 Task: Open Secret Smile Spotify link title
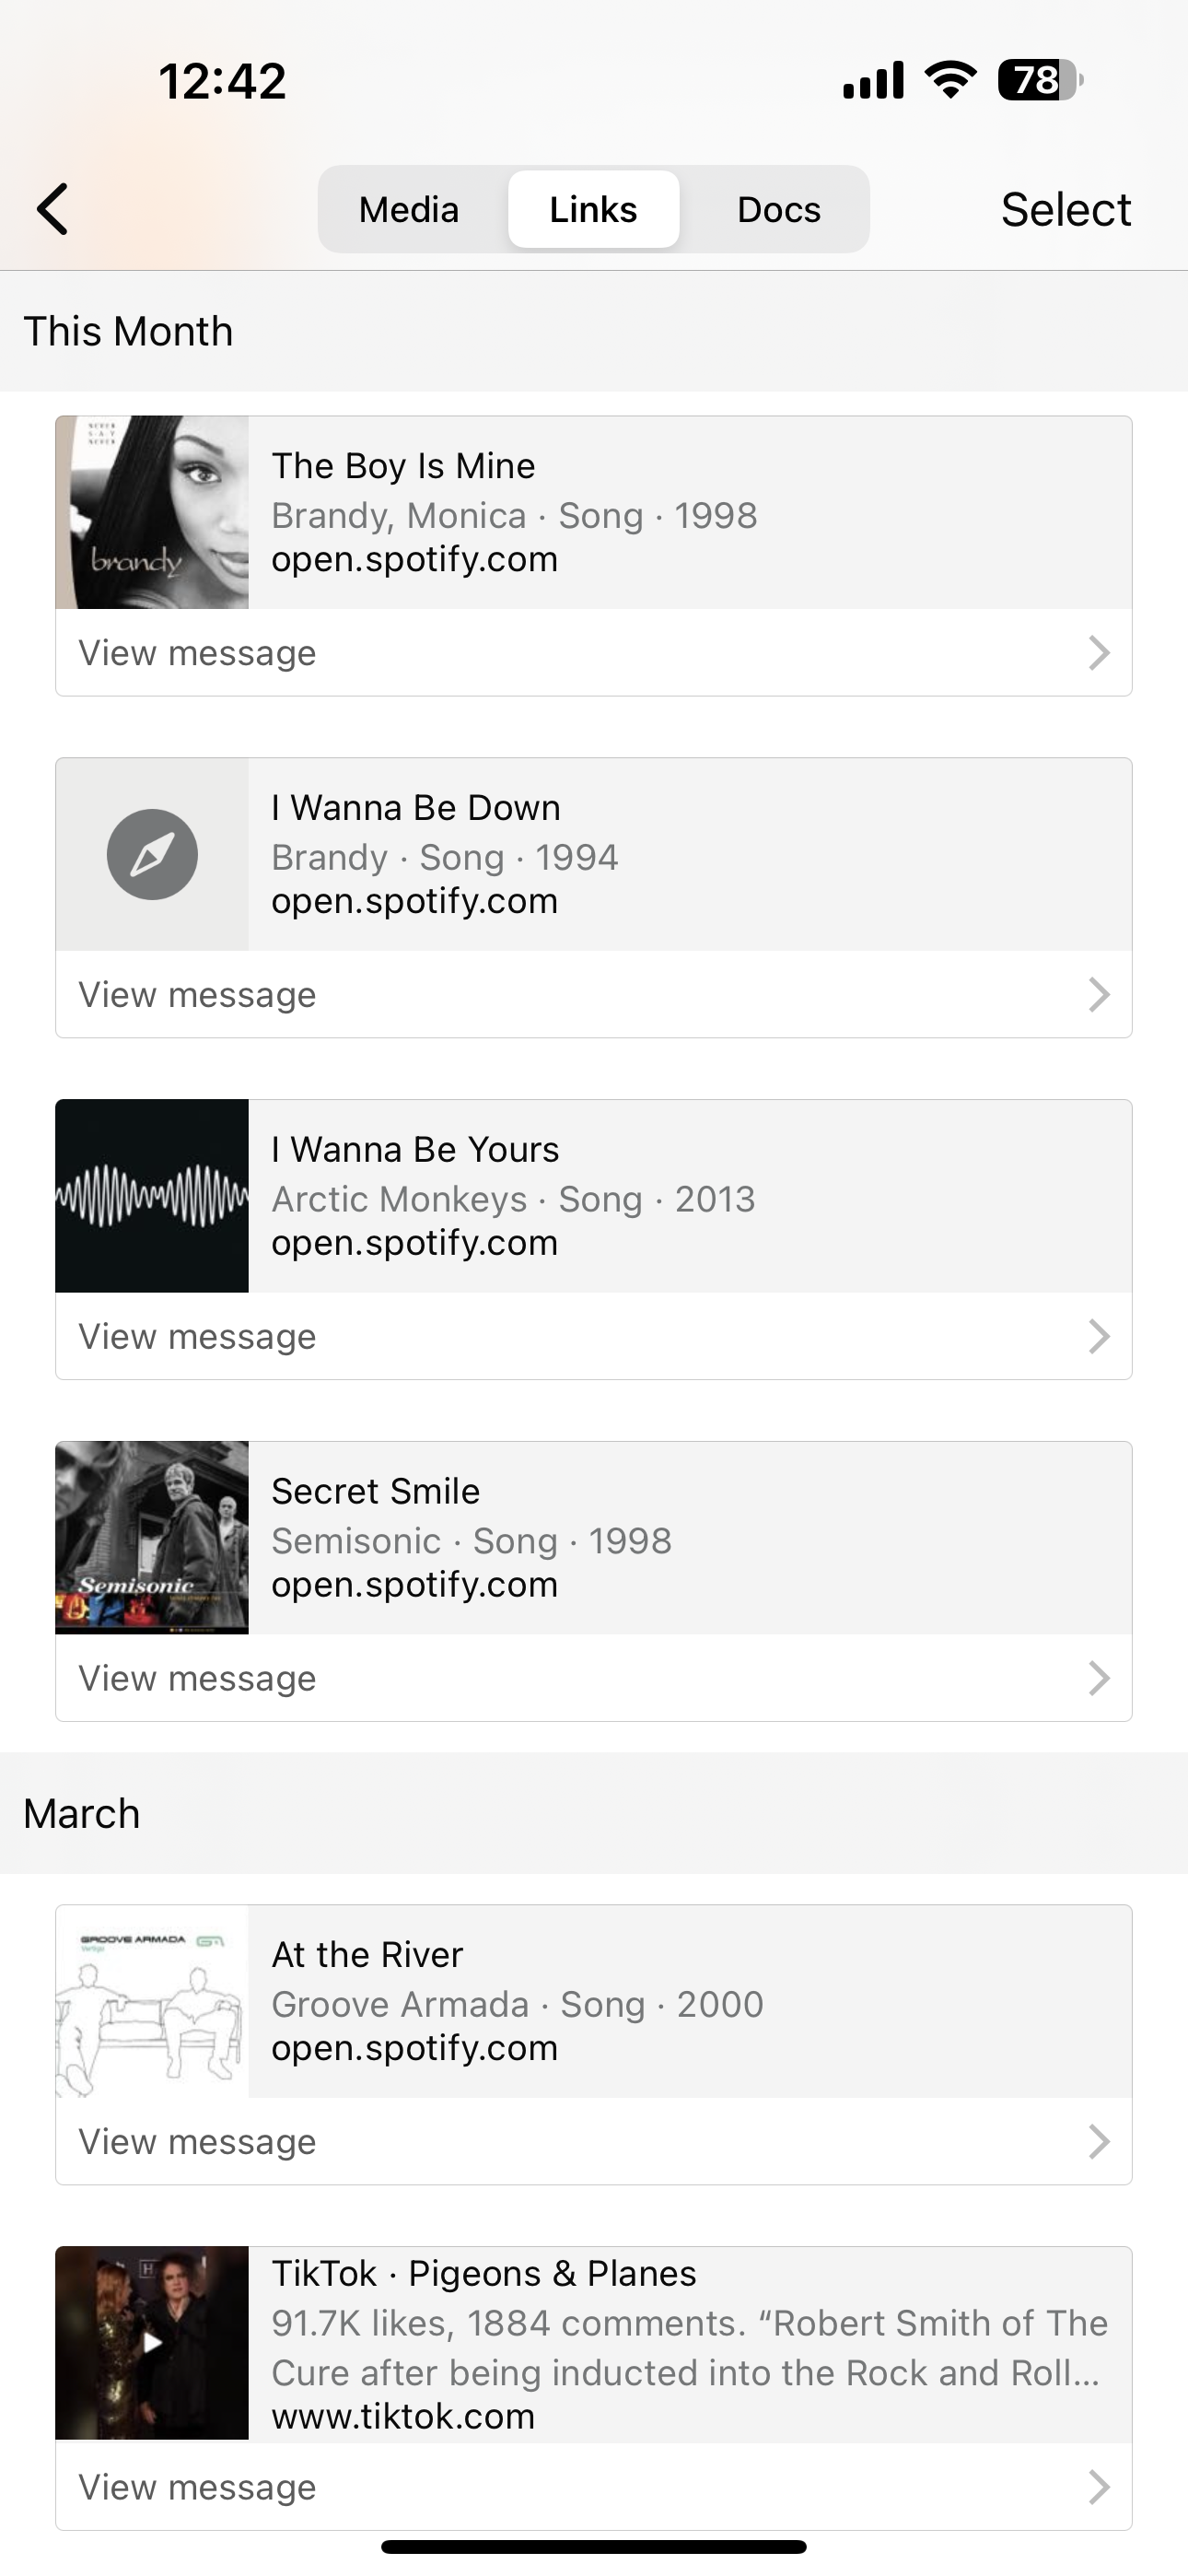376,1491
